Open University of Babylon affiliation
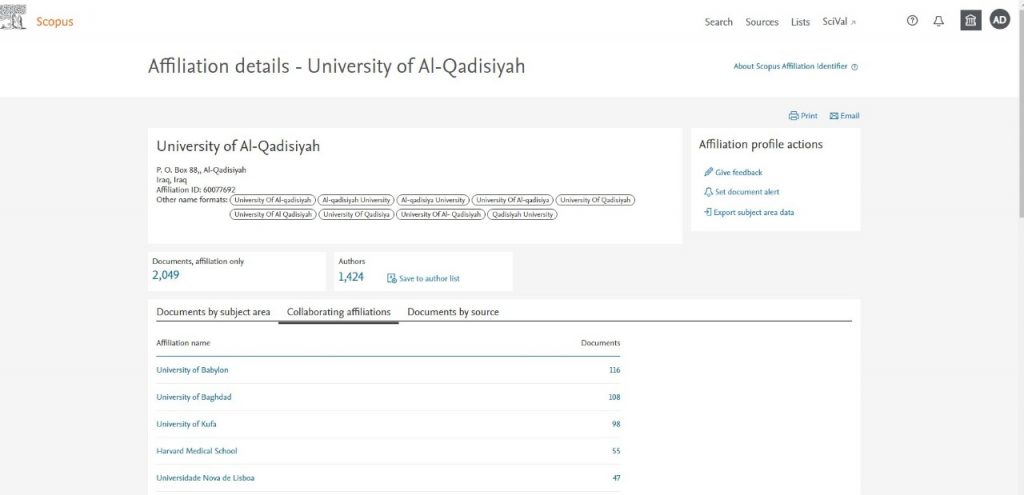Viewport: 1024px width, 495px height. tap(192, 370)
